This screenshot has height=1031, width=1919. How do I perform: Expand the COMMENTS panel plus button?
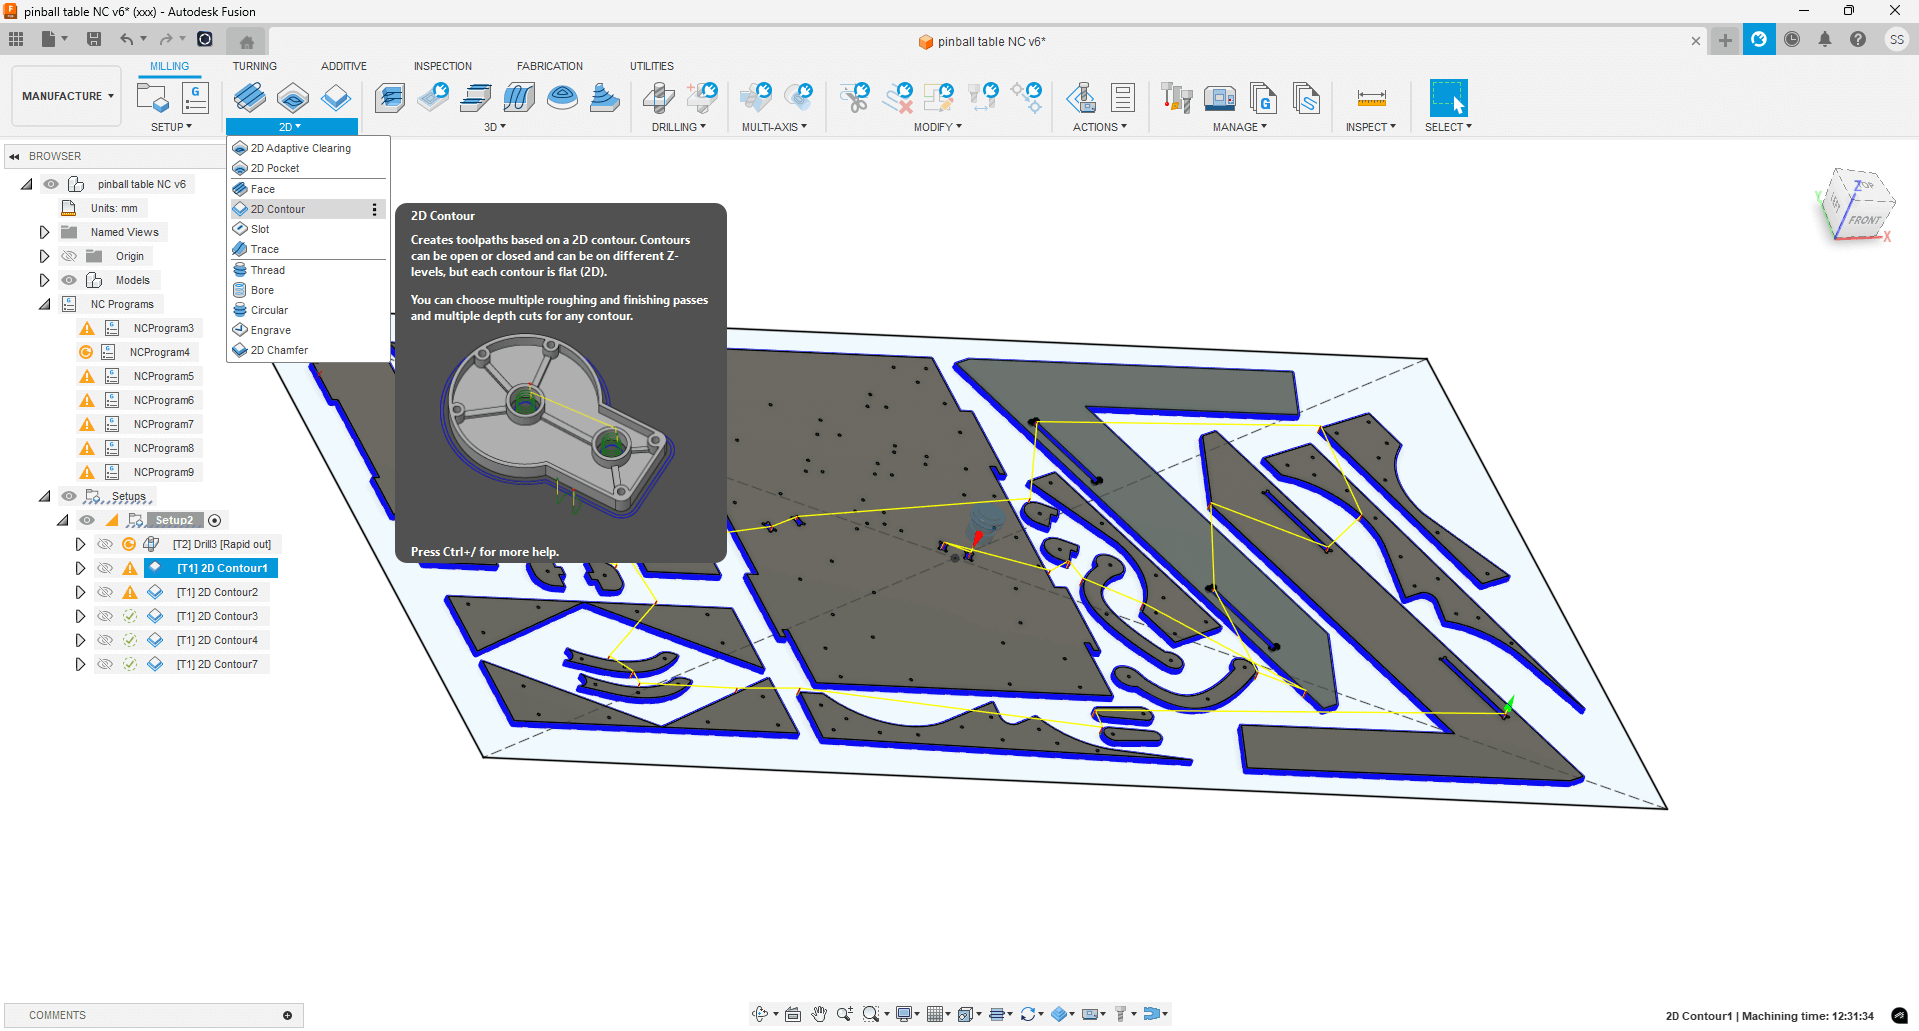(x=287, y=1015)
